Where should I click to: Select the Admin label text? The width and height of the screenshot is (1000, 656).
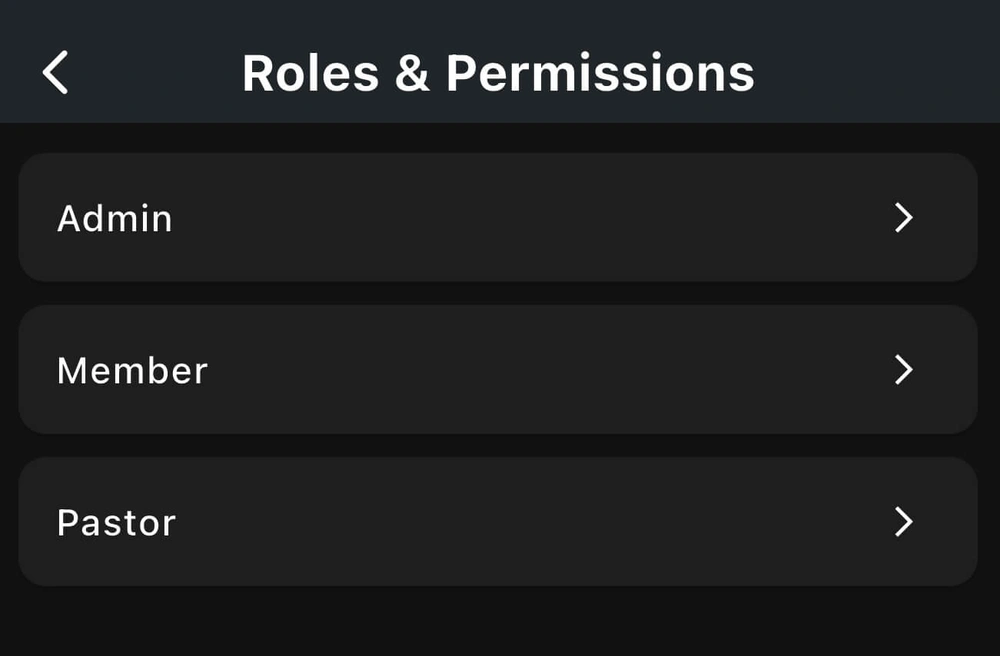click(115, 218)
